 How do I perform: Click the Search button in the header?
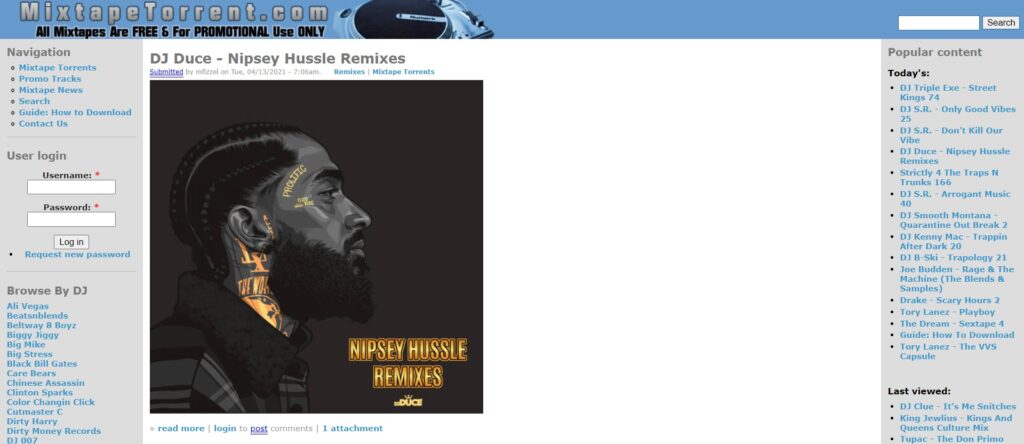pyautogui.click(x=1000, y=23)
